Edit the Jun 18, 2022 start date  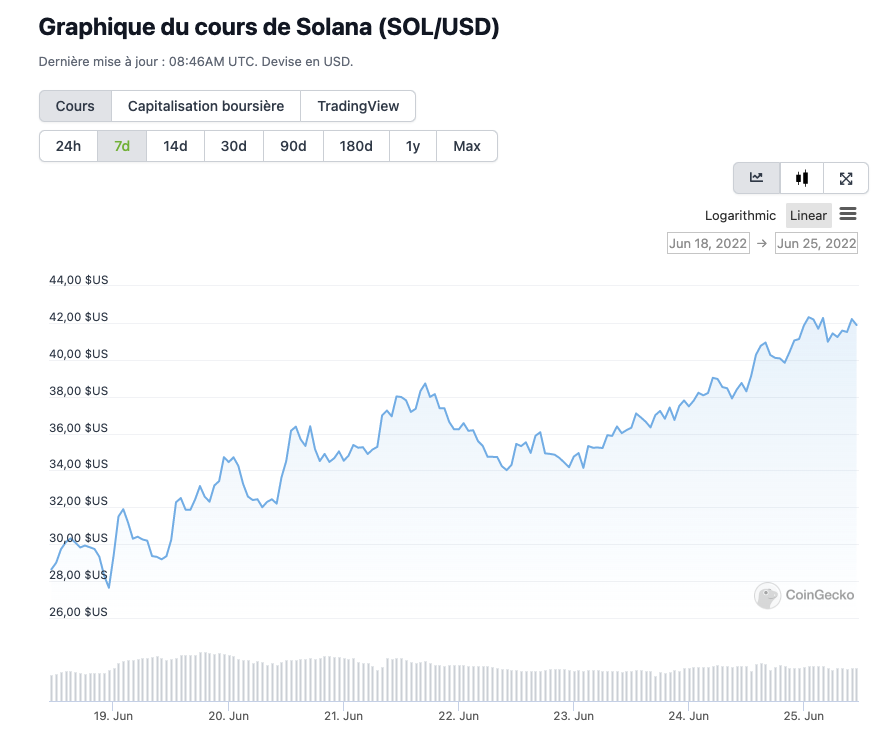[x=708, y=243]
